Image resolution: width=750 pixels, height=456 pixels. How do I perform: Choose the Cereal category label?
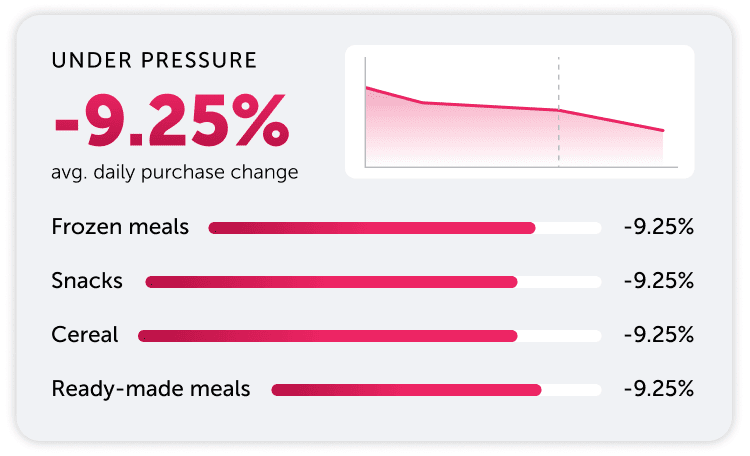pos(85,335)
